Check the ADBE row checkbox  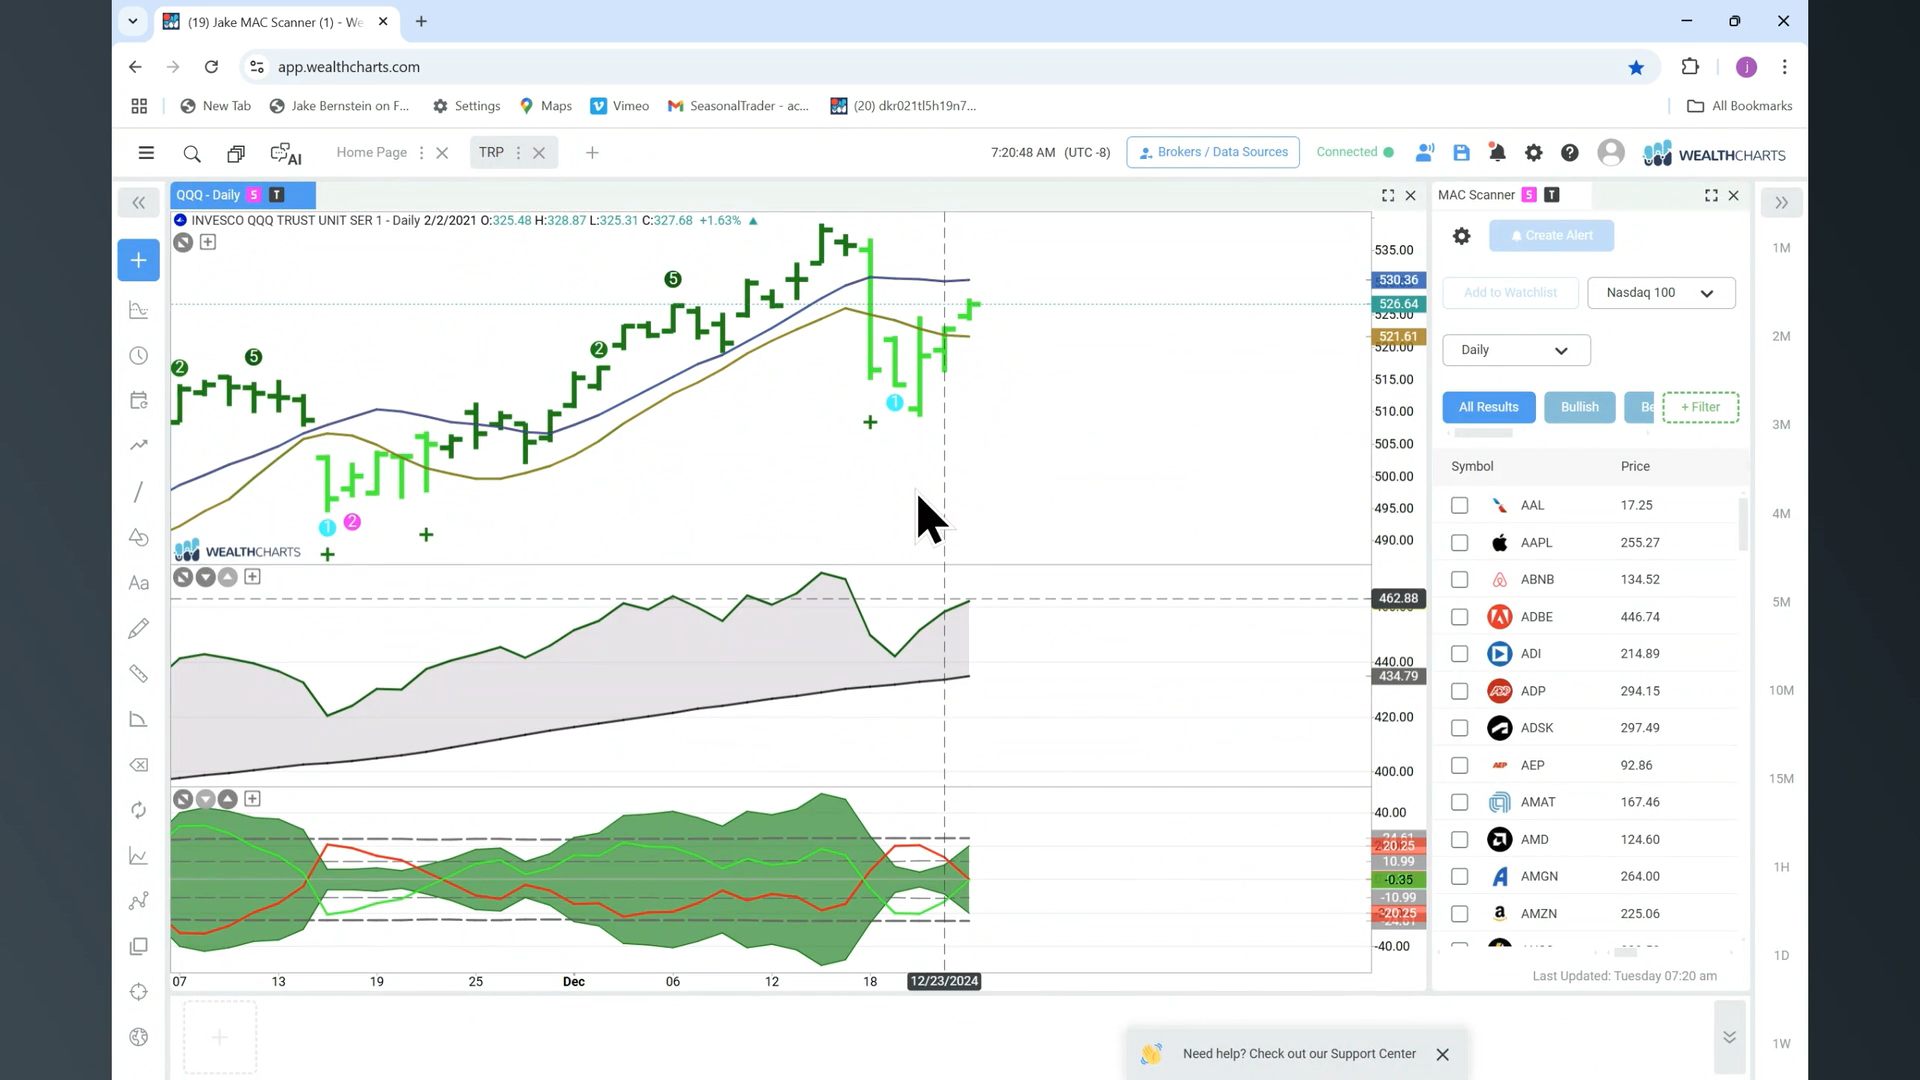tap(1459, 617)
